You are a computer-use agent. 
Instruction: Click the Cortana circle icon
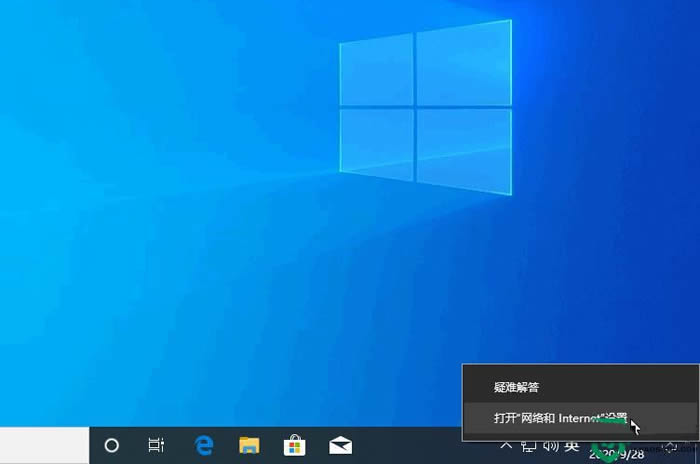[112, 445]
